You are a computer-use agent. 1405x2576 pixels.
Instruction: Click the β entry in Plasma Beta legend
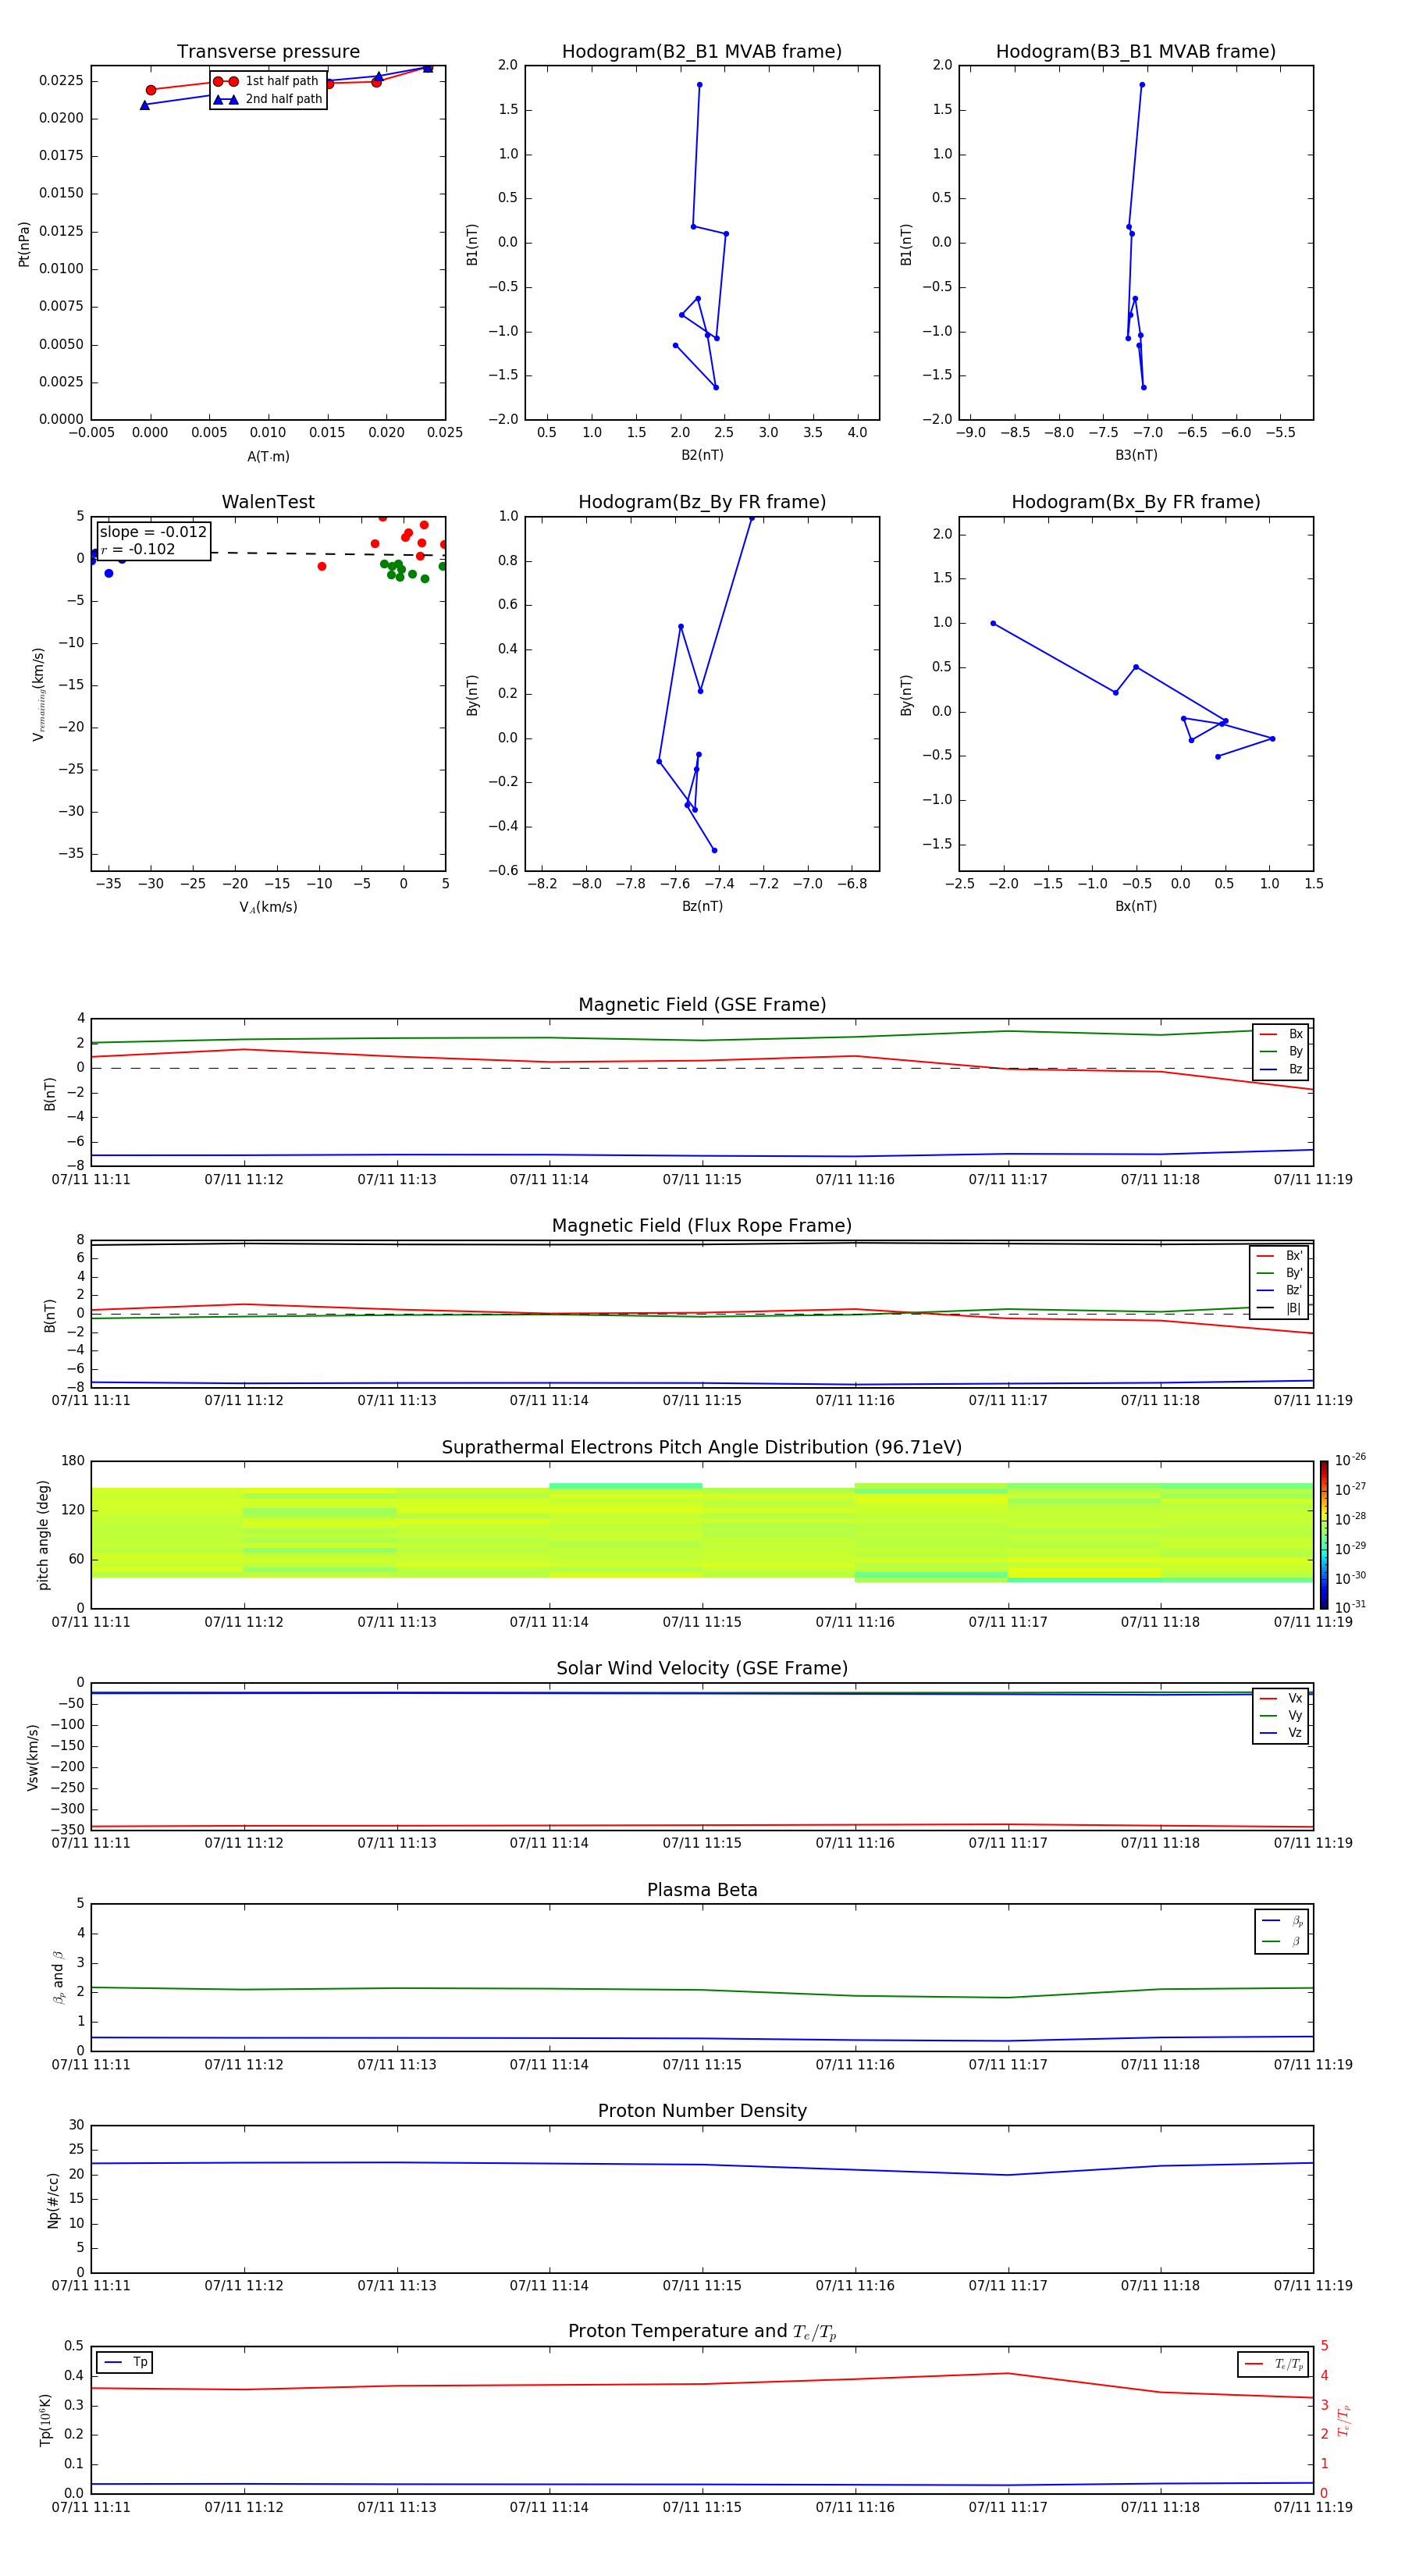(x=1282, y=1942)
